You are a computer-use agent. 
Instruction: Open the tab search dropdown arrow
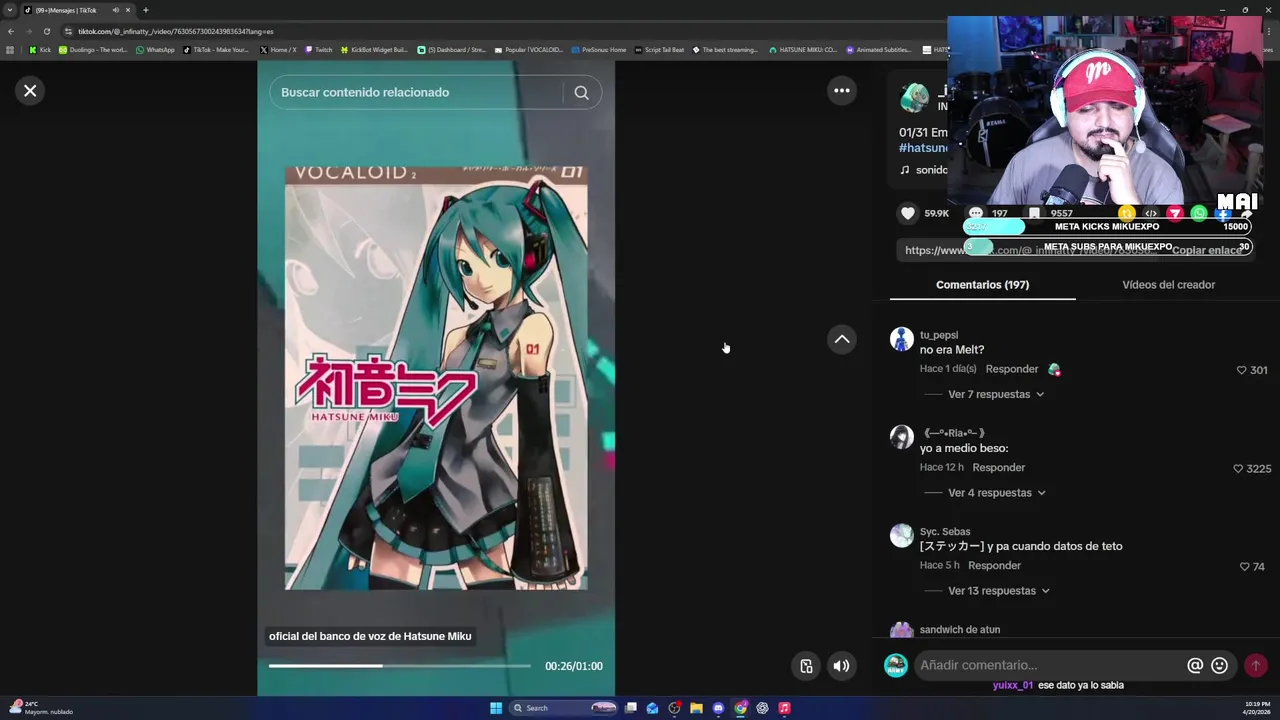10,10
